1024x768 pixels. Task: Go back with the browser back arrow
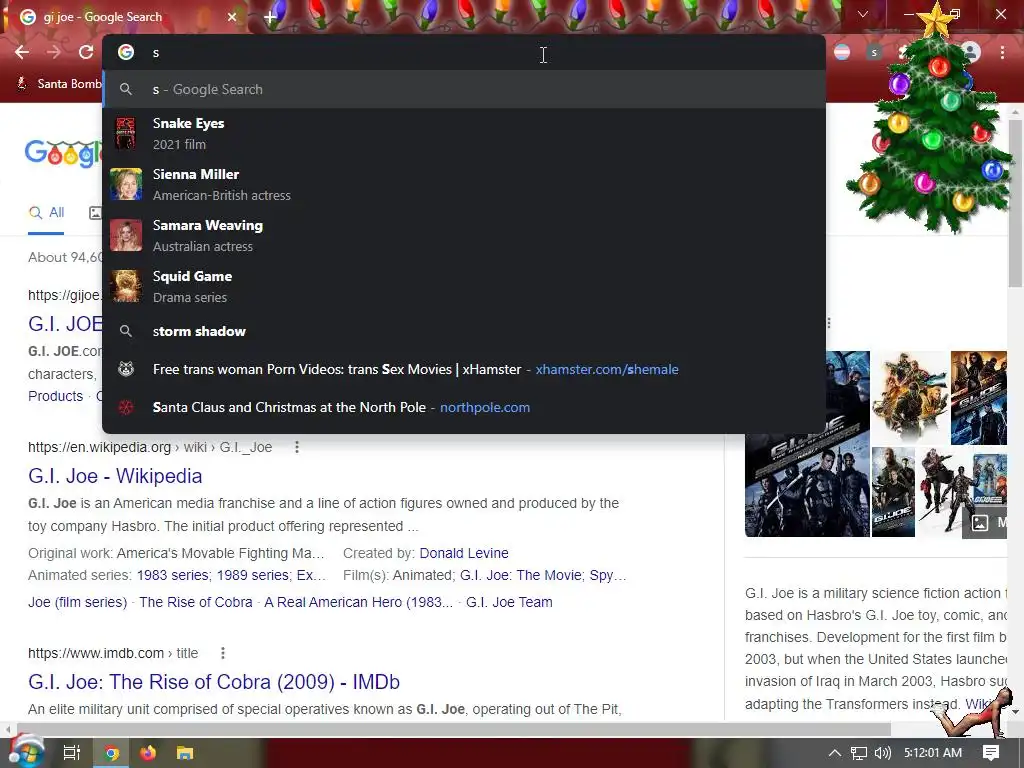click(22, 52)
